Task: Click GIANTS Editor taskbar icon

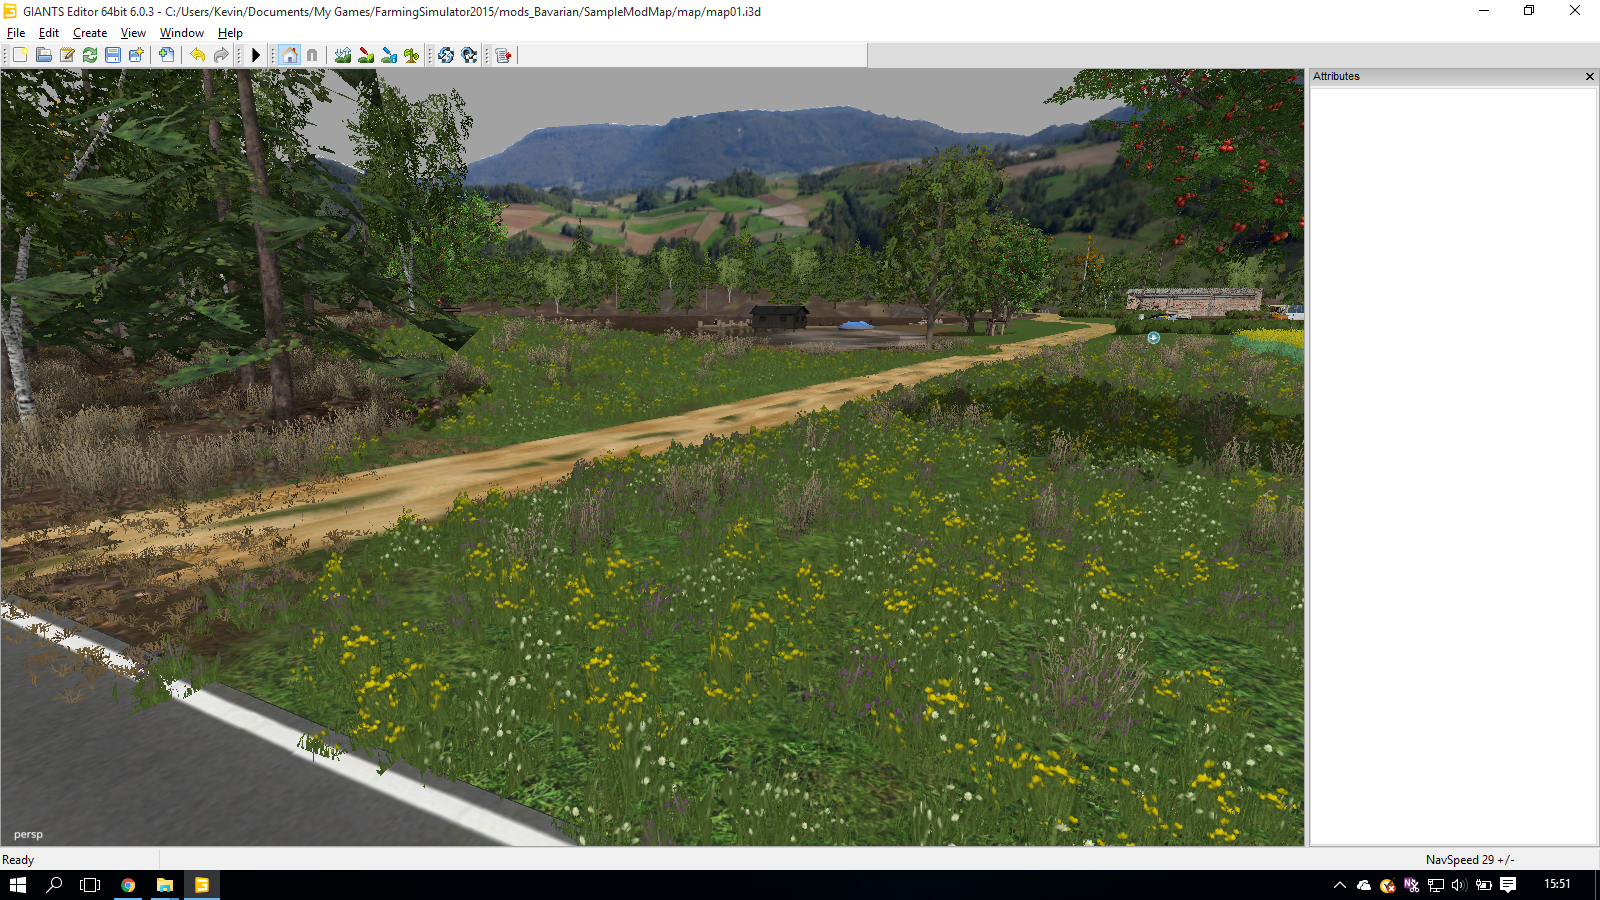Action: [x=201, y=885]
